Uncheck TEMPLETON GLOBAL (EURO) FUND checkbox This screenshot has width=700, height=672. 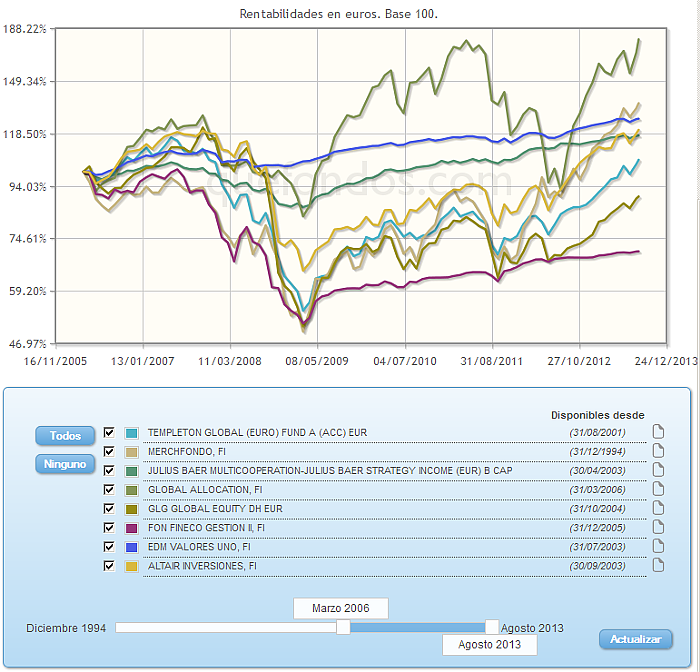[x=109, y=432]
